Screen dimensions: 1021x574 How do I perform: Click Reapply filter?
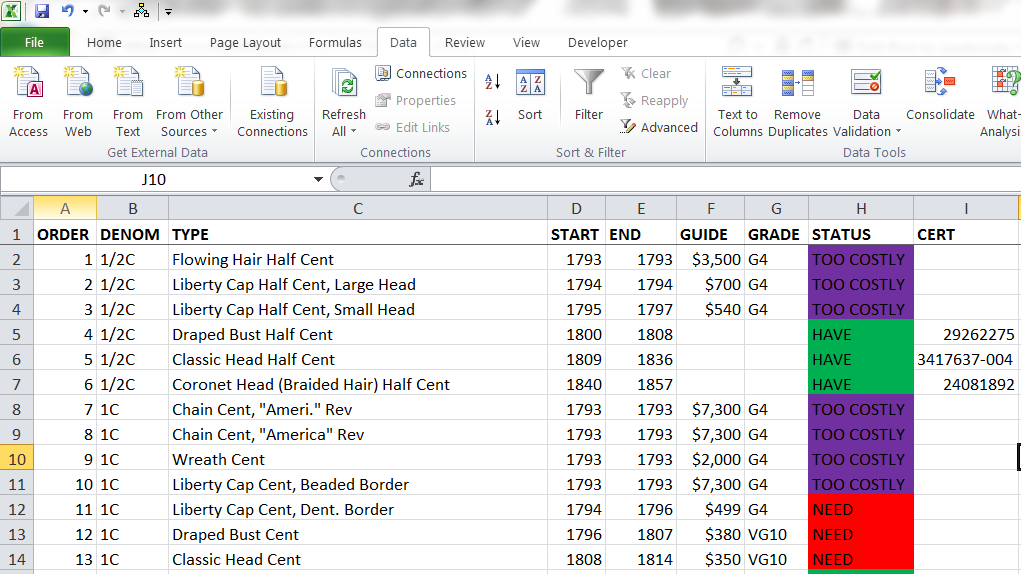pos(654,100)
